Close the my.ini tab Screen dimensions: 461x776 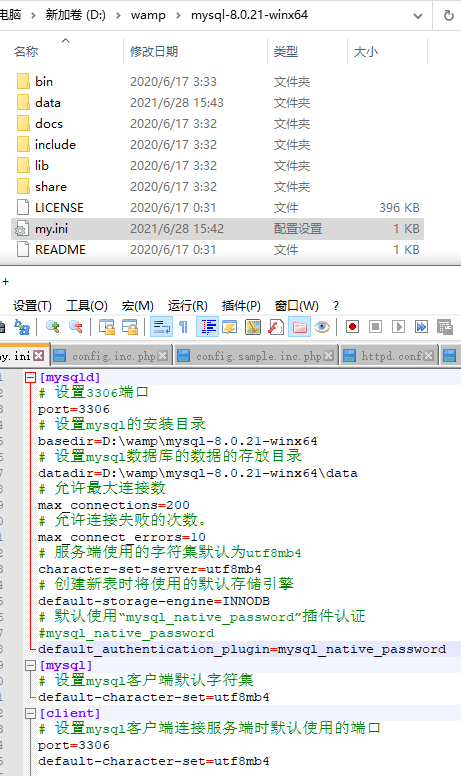click(x=39, y=356)
